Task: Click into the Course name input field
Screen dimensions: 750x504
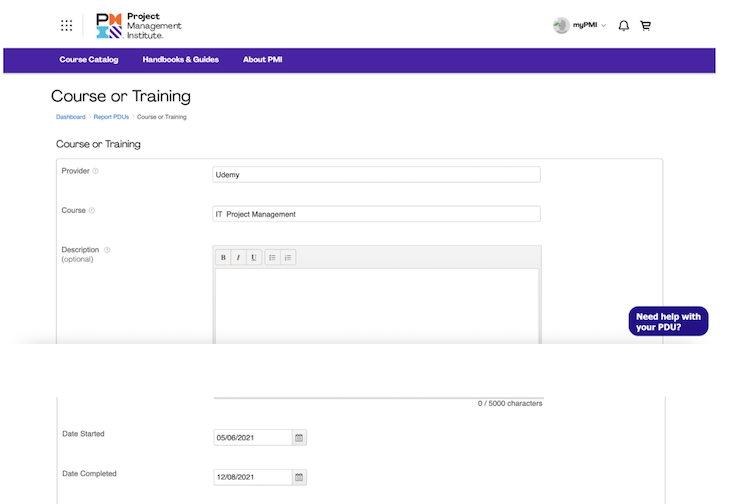Action: 376,214
